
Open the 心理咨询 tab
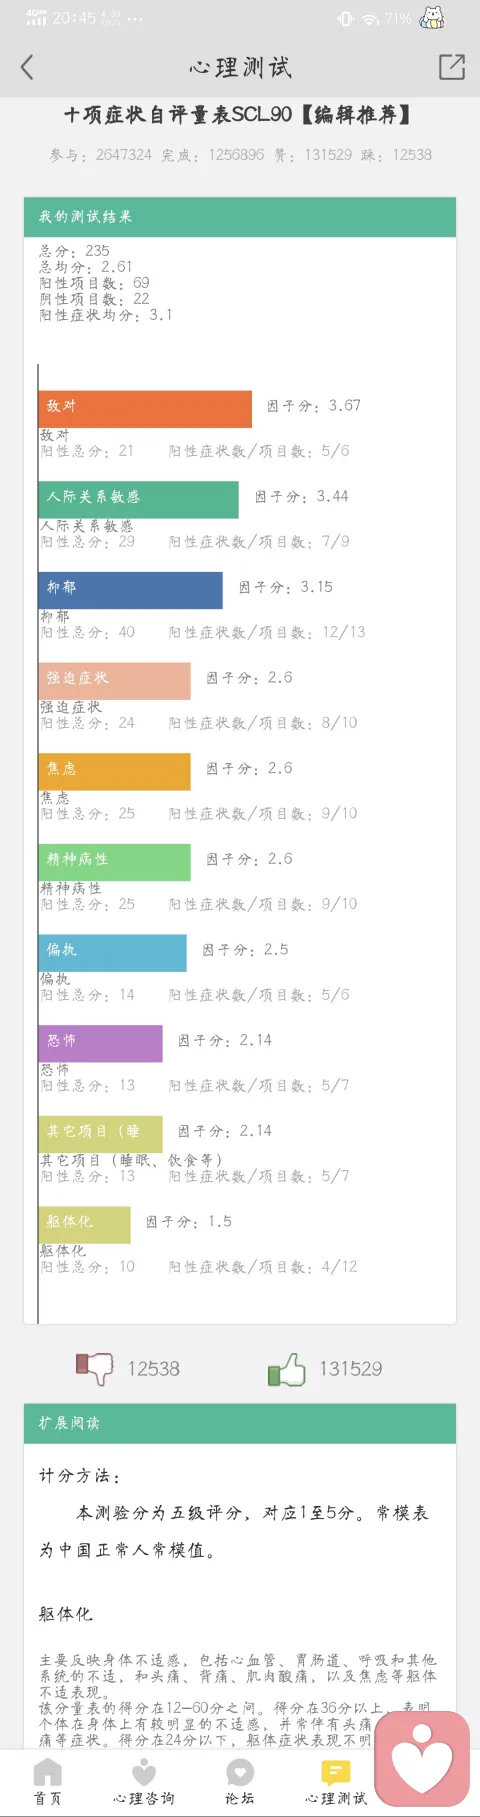tap(144, 1781)
